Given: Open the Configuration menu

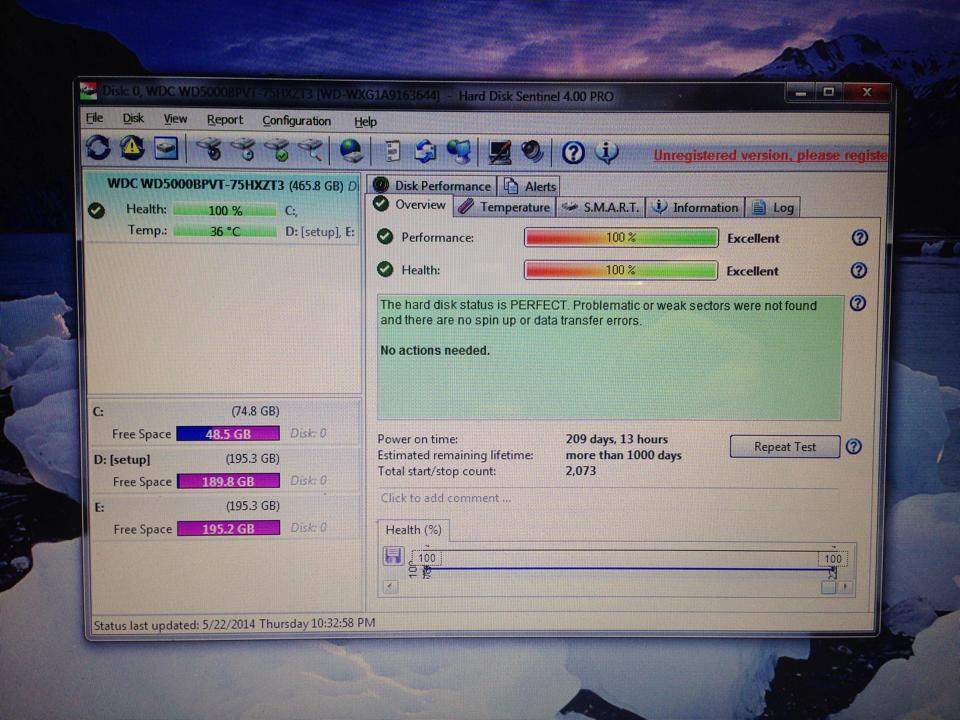Looking at the screenshot, I should (x=296, y=121).
